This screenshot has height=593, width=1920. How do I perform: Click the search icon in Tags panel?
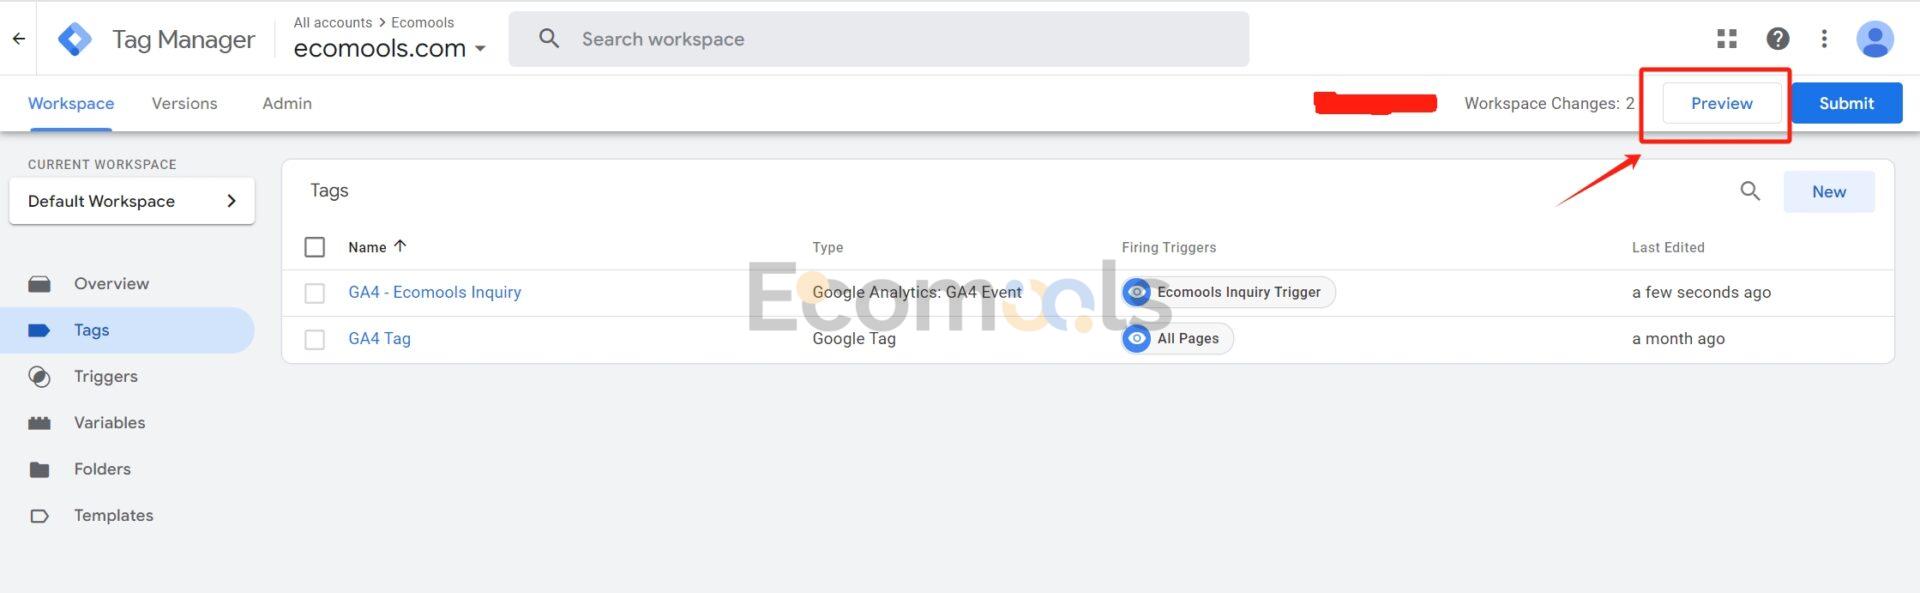[x=1750, y=191]
